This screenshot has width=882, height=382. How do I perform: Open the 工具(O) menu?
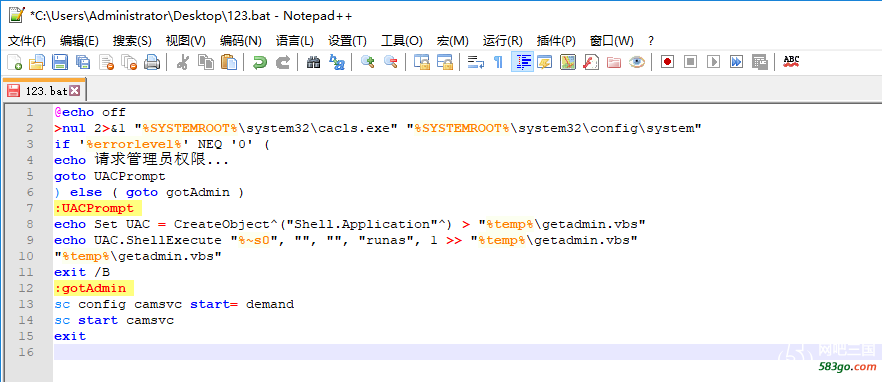[x=402, y=41]
